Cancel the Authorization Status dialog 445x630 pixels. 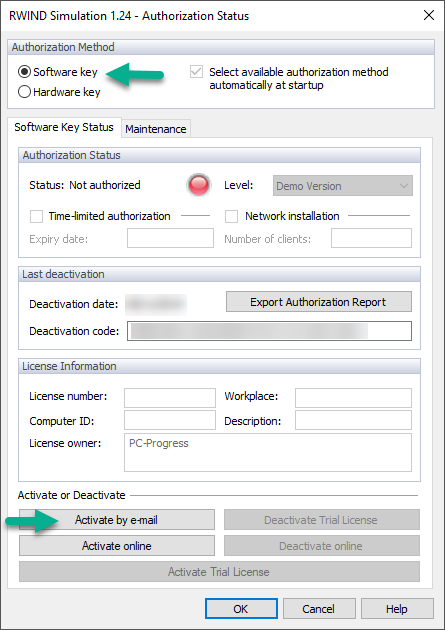319,609
